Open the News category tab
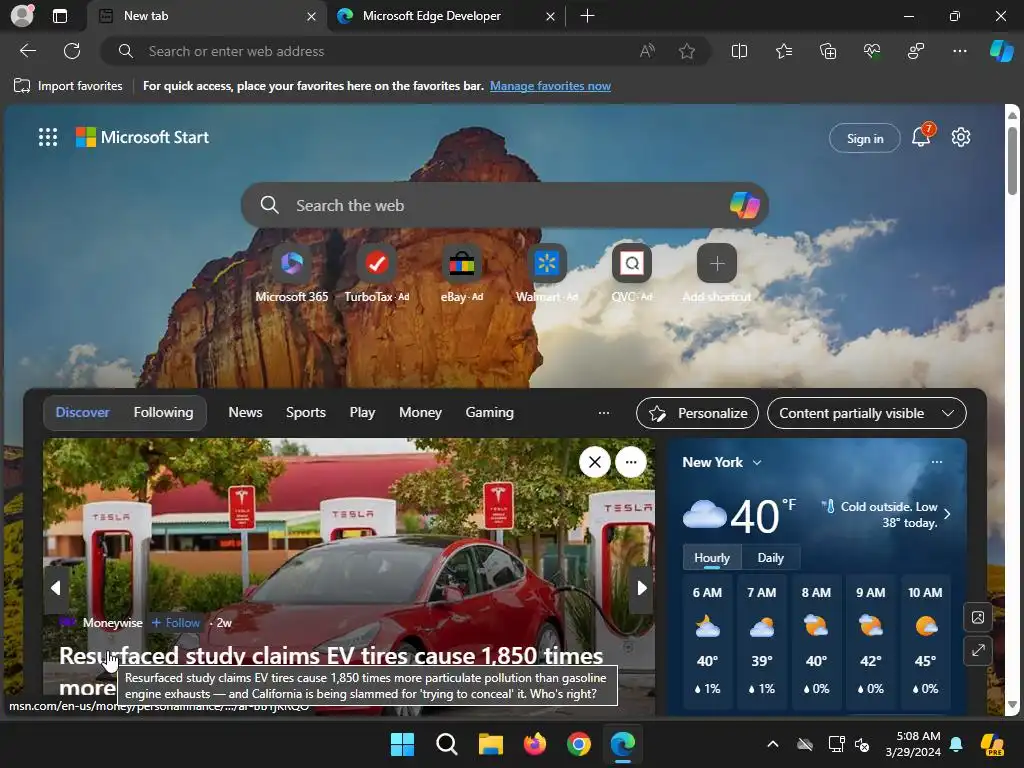The width and height of the screenshot is (1024, 768). pyautogui.click(x=245, y=413)
